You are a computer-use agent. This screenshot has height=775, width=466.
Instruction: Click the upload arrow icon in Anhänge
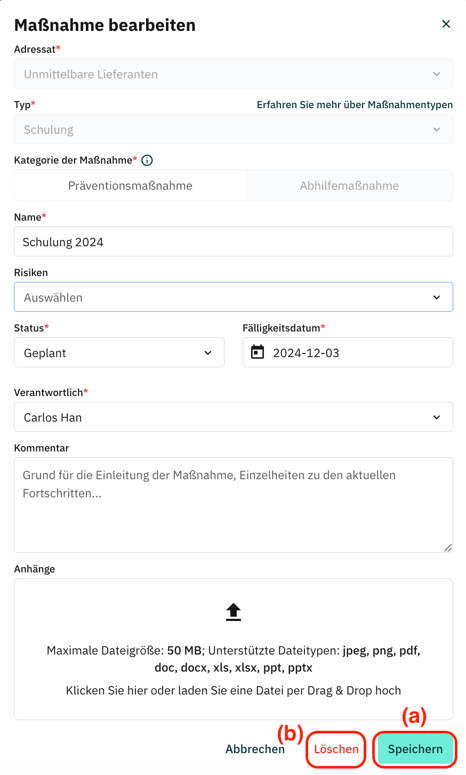(233, 612)
